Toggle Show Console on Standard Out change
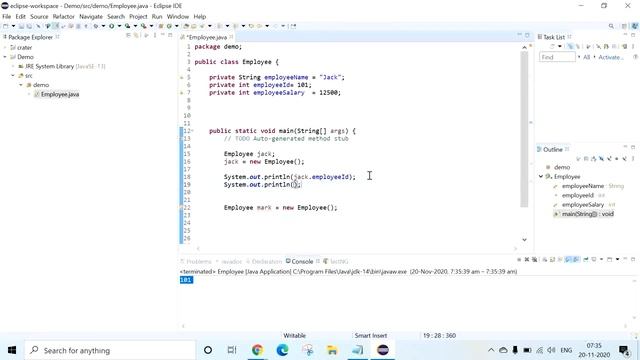This screenshot has width=640, height=360. 567,259
